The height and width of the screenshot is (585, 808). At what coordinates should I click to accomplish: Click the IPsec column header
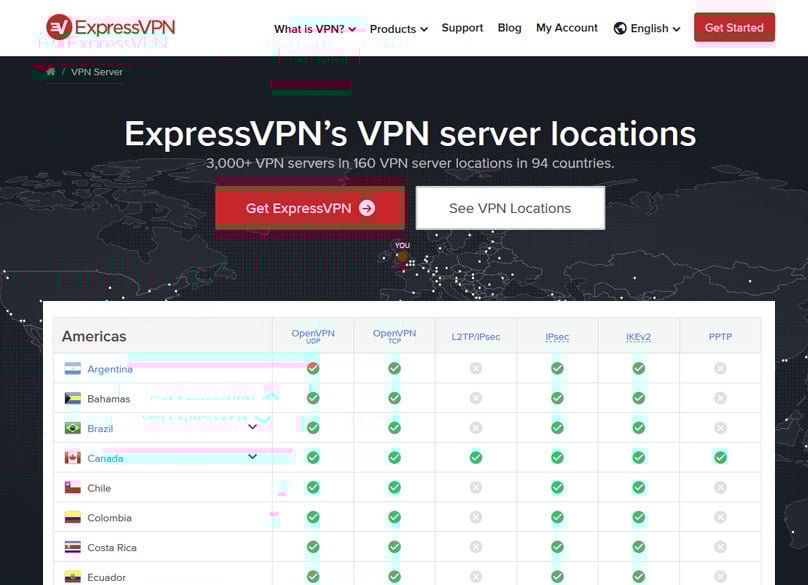click(557, 337)
